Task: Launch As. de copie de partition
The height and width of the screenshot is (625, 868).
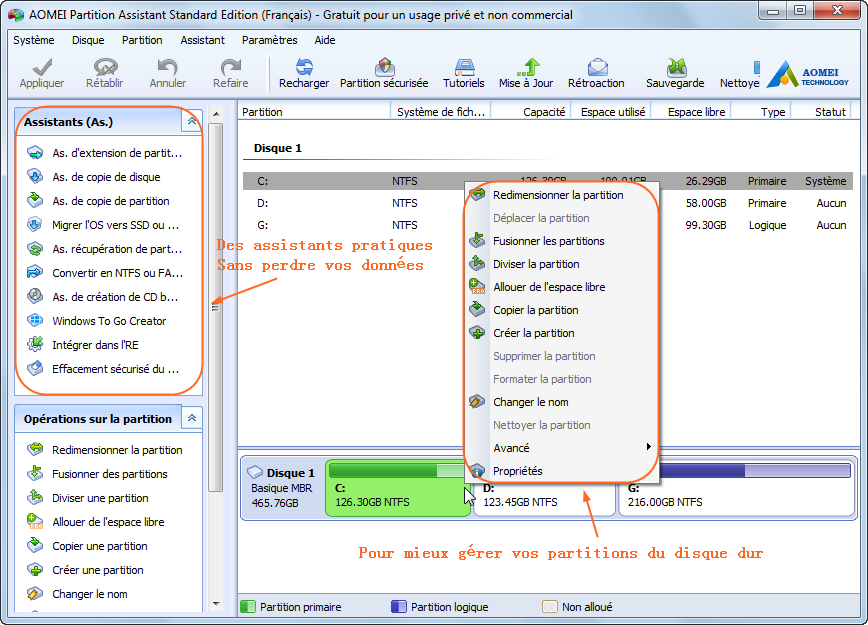Action: click(x=98, y=201)
